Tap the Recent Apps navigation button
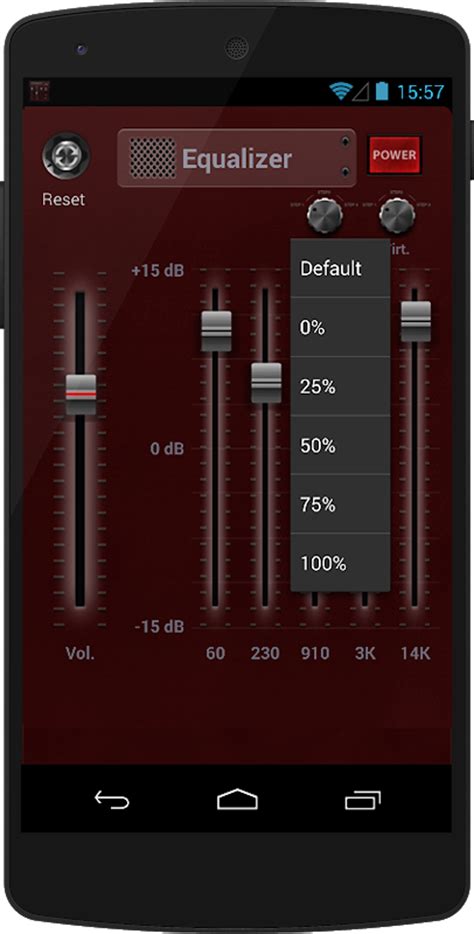The height and width of the screenshot is (934, 474). point(363,799)
